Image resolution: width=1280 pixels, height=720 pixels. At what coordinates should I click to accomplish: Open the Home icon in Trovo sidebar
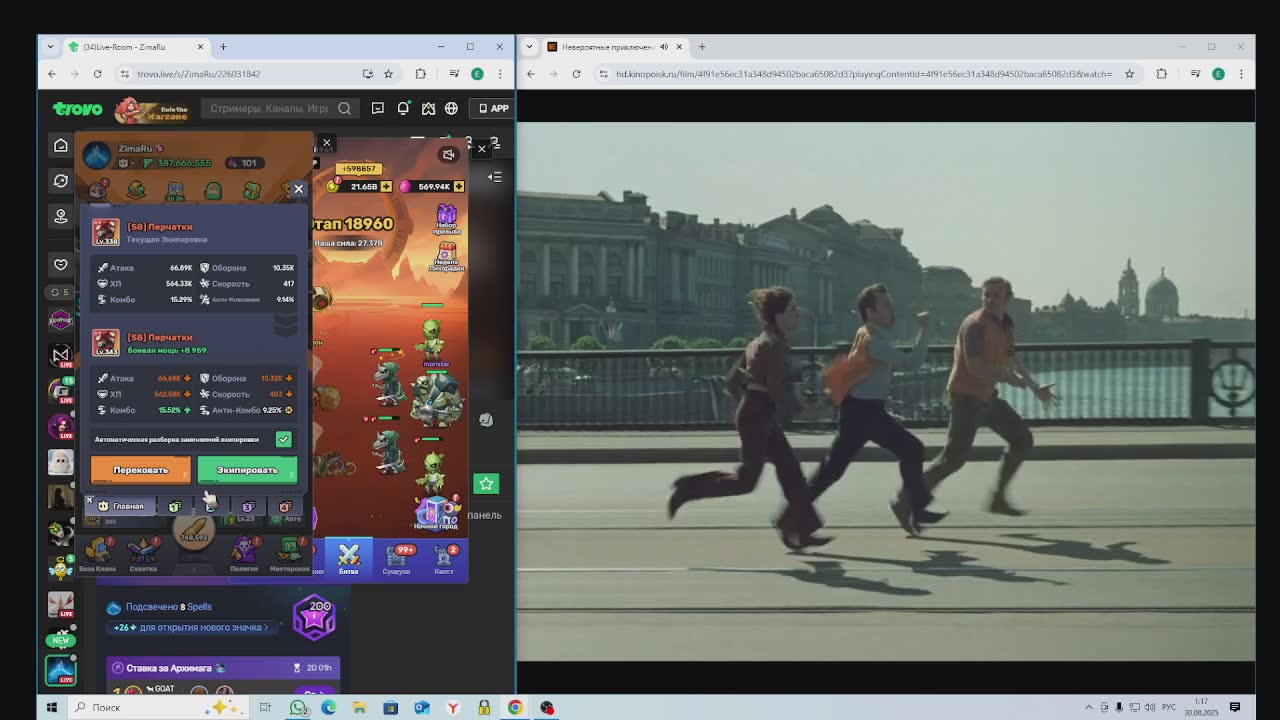coord(61,145)
